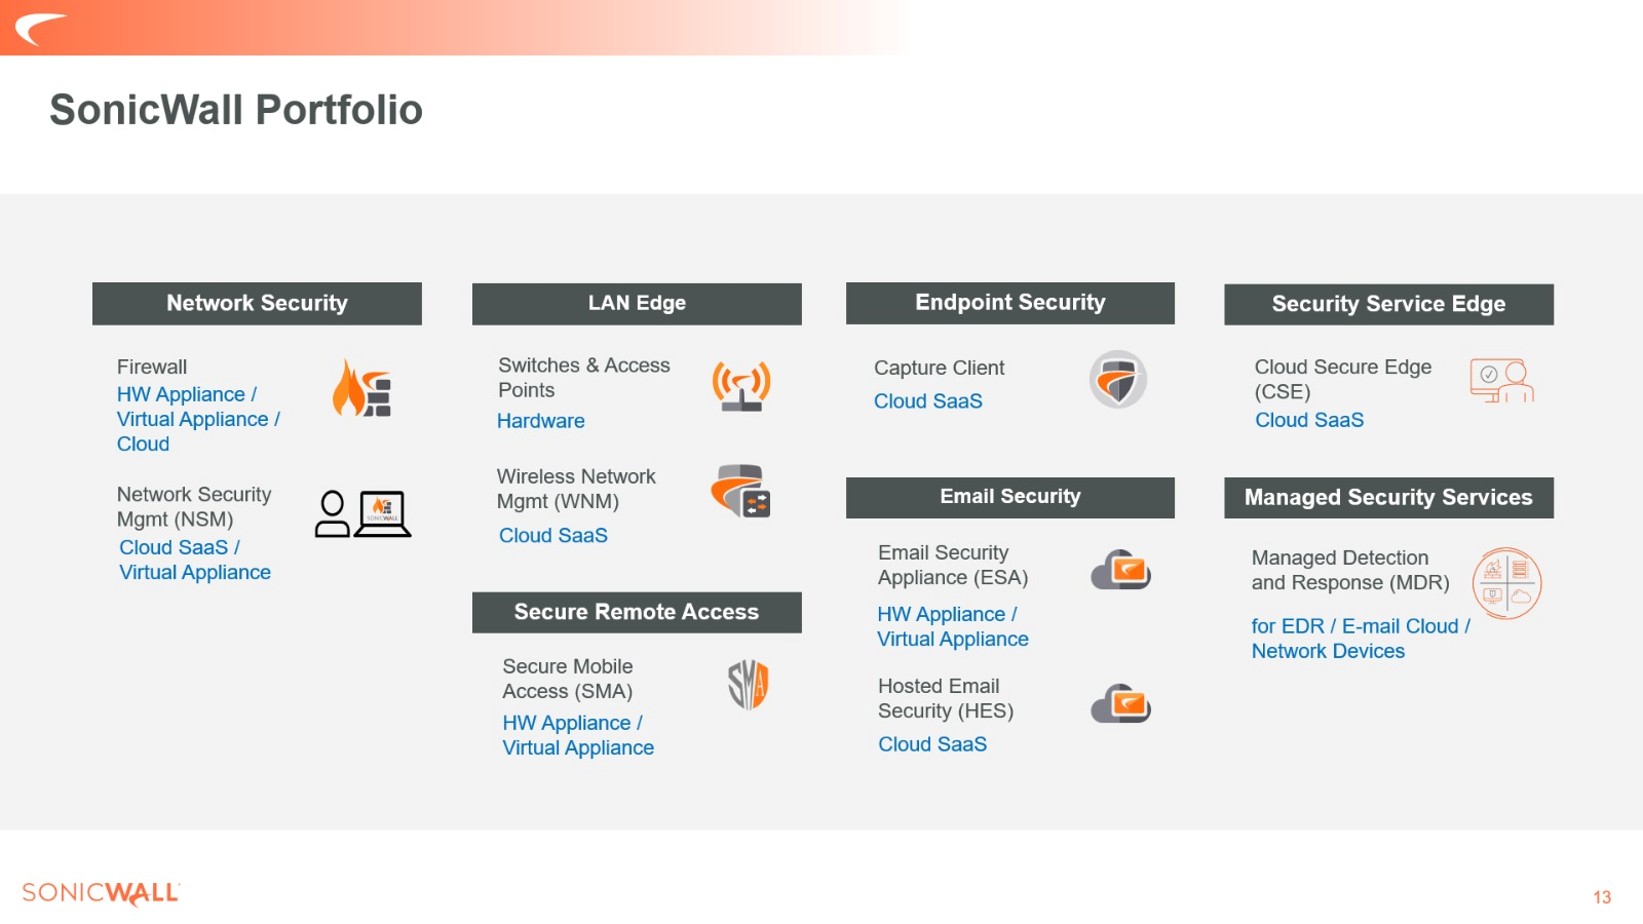Click the Capture Client shield icon
This screenshot has height=924, width=1643.
coord(1118,379)
